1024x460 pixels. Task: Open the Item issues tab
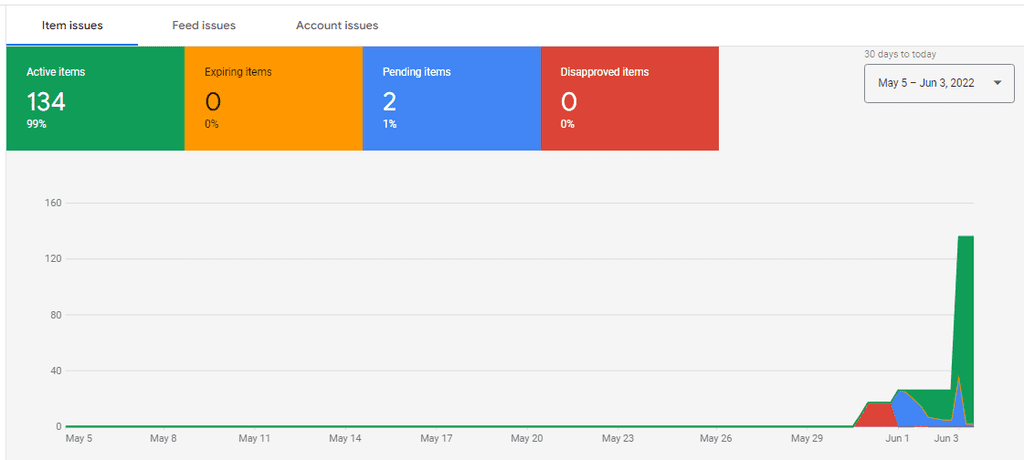(x=72, y=25)
